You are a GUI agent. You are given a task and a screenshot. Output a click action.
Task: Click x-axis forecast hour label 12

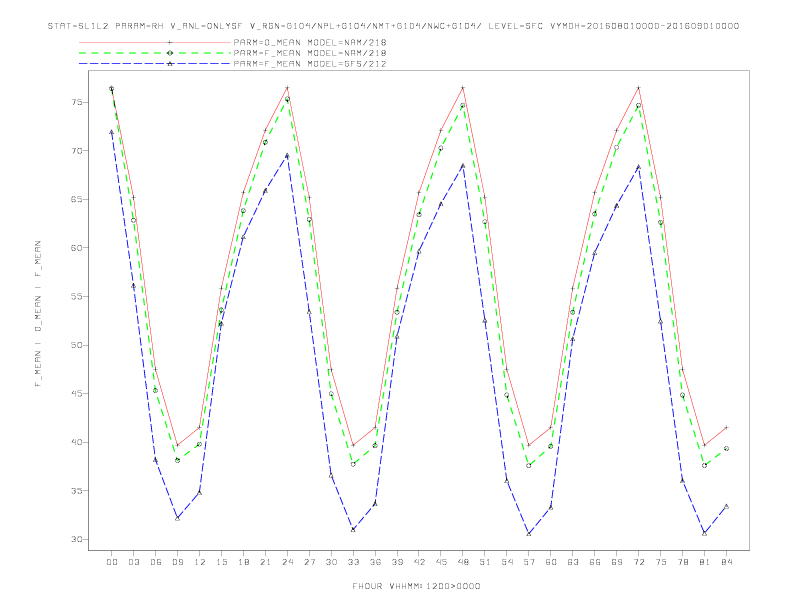[200, 562]
